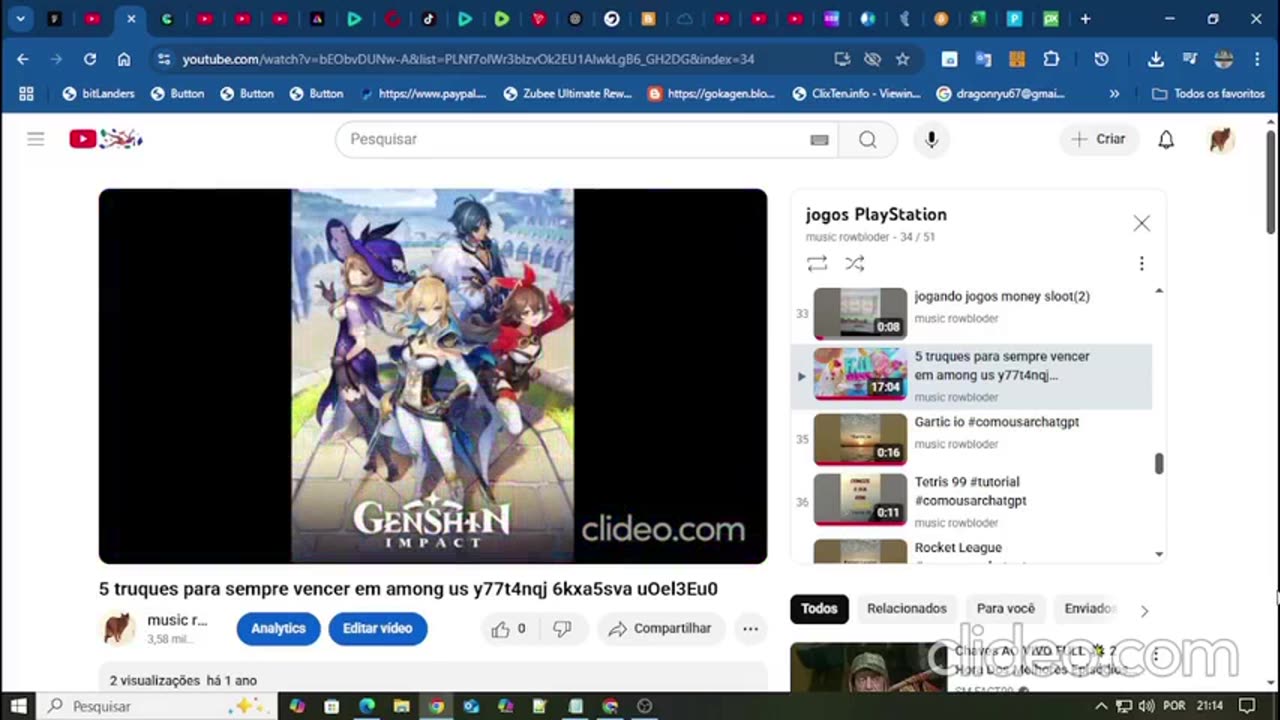
Task: Go to the YouTube home logo
Action: click(106, 139)
